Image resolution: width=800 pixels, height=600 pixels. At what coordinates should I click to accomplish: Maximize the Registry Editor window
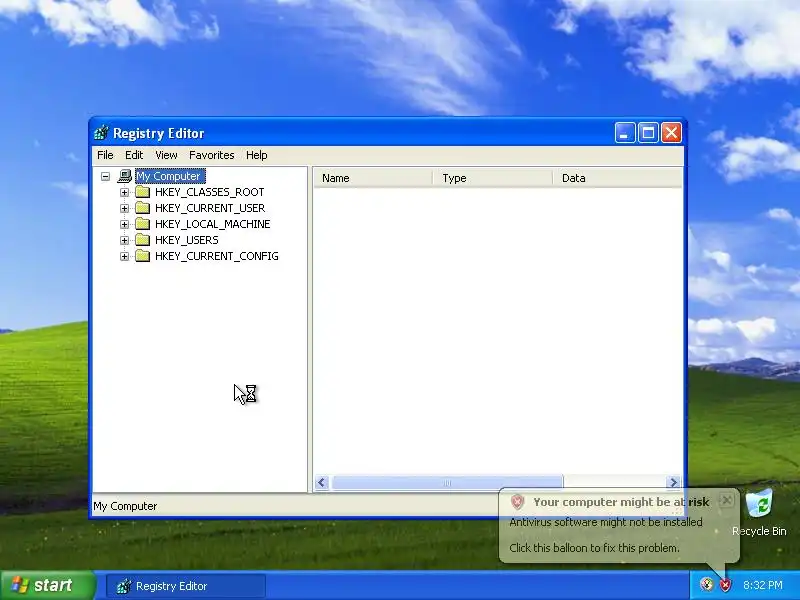(648, 133)
